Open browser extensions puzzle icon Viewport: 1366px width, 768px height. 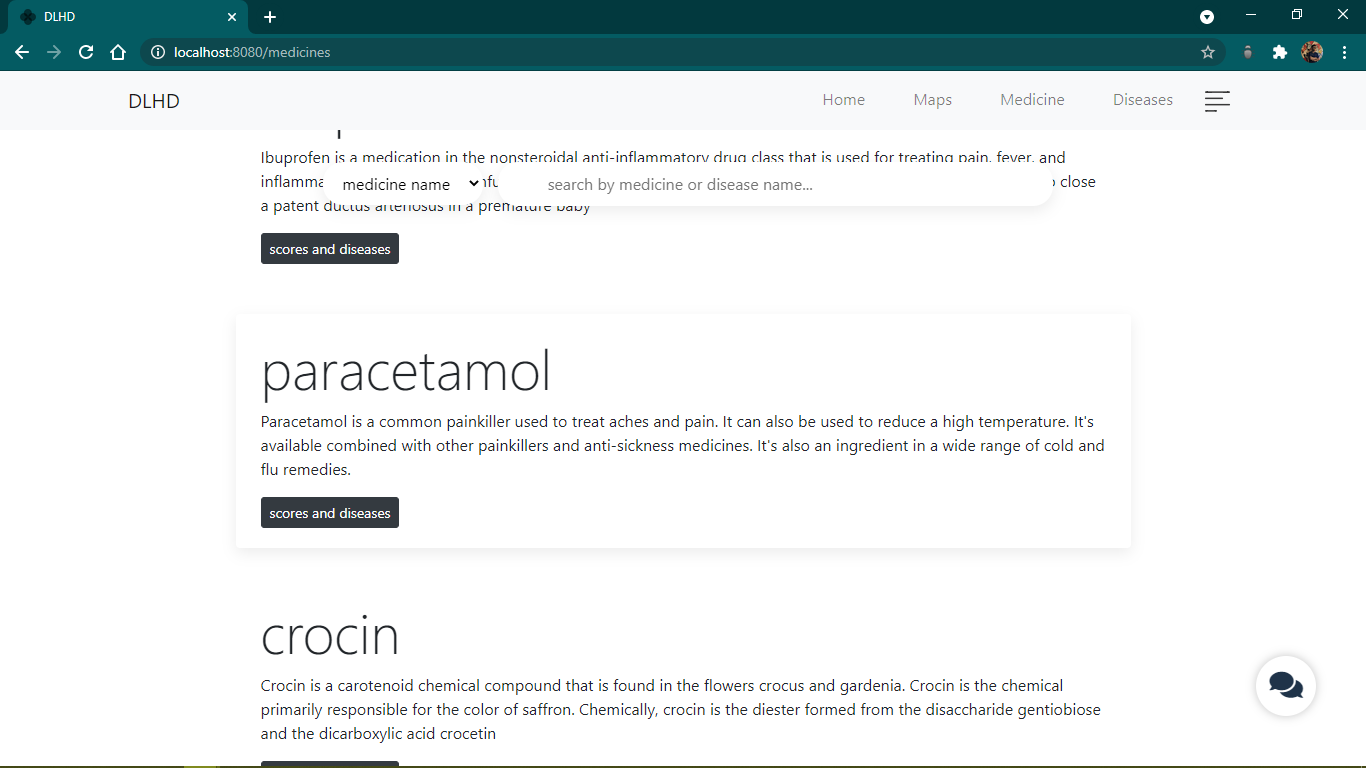tap(1280, 52)
